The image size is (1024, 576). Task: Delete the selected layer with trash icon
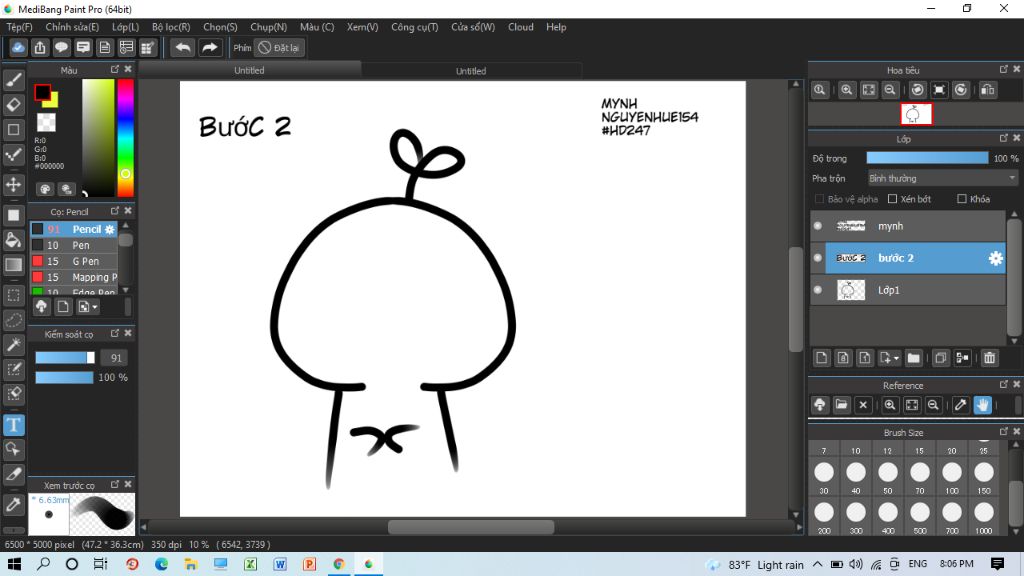click(989, 358)
